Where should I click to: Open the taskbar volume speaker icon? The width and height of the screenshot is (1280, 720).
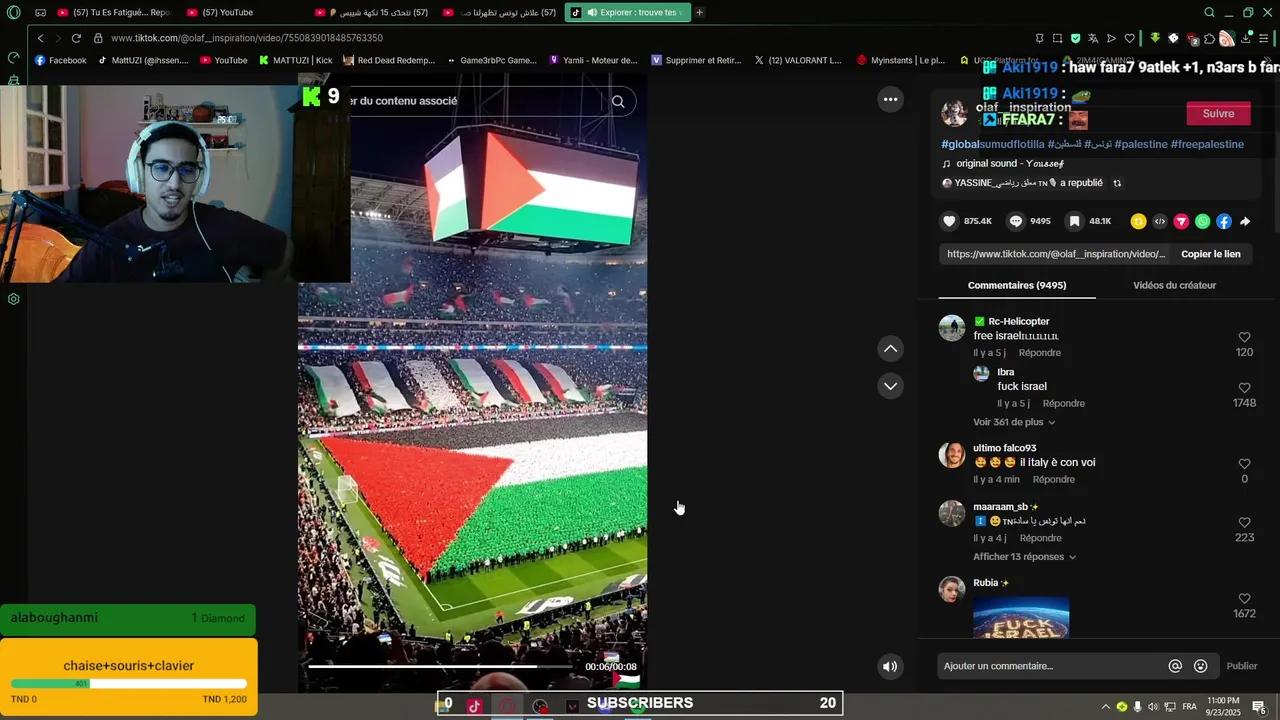pyautogui.click(x=1153, y=707)
